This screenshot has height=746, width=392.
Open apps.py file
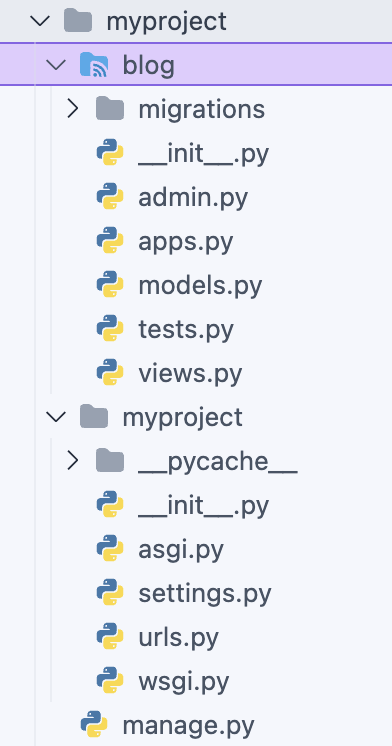(x=186, y=242)
